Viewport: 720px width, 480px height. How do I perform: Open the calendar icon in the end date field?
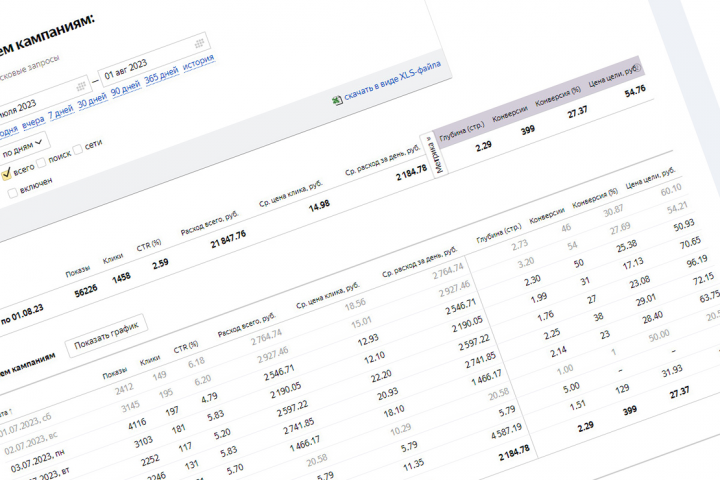(x=199, y=44)
